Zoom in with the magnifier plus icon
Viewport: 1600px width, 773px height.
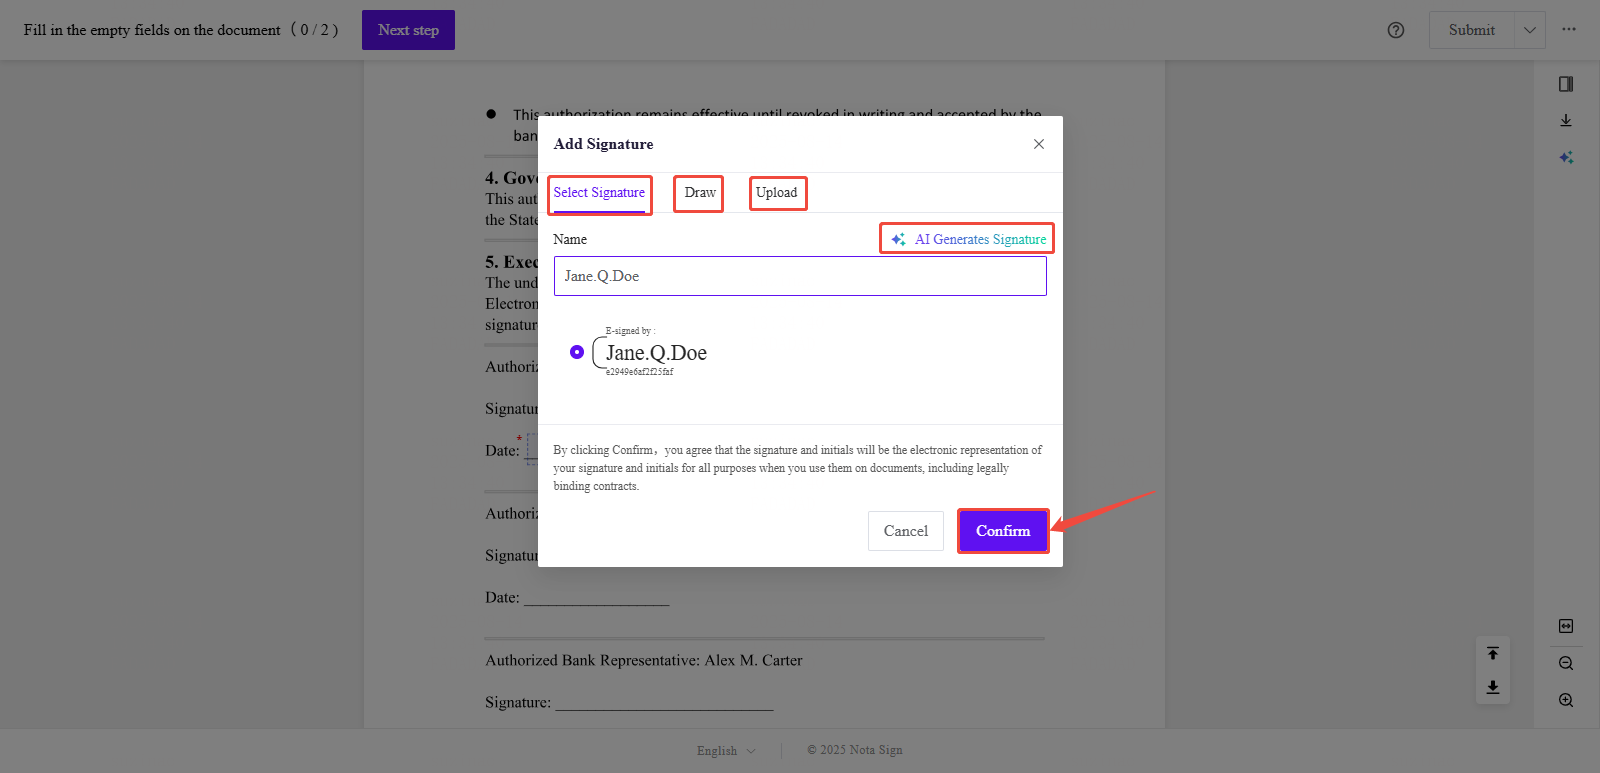(x=1566, y=700)
